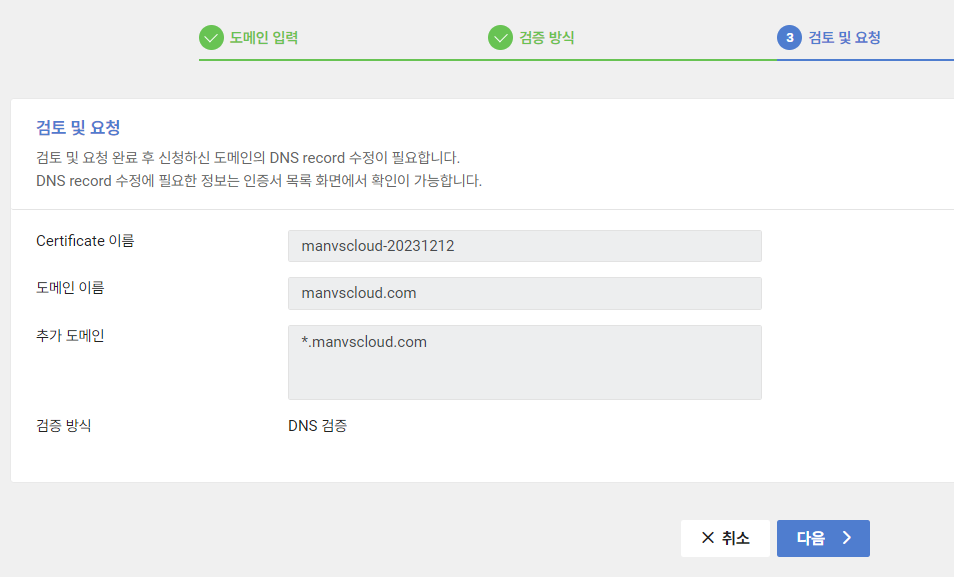Viewport: 954px width, 577px height.
Task: Click the Certificate 이름 row label
Action: tap(84, 241)
